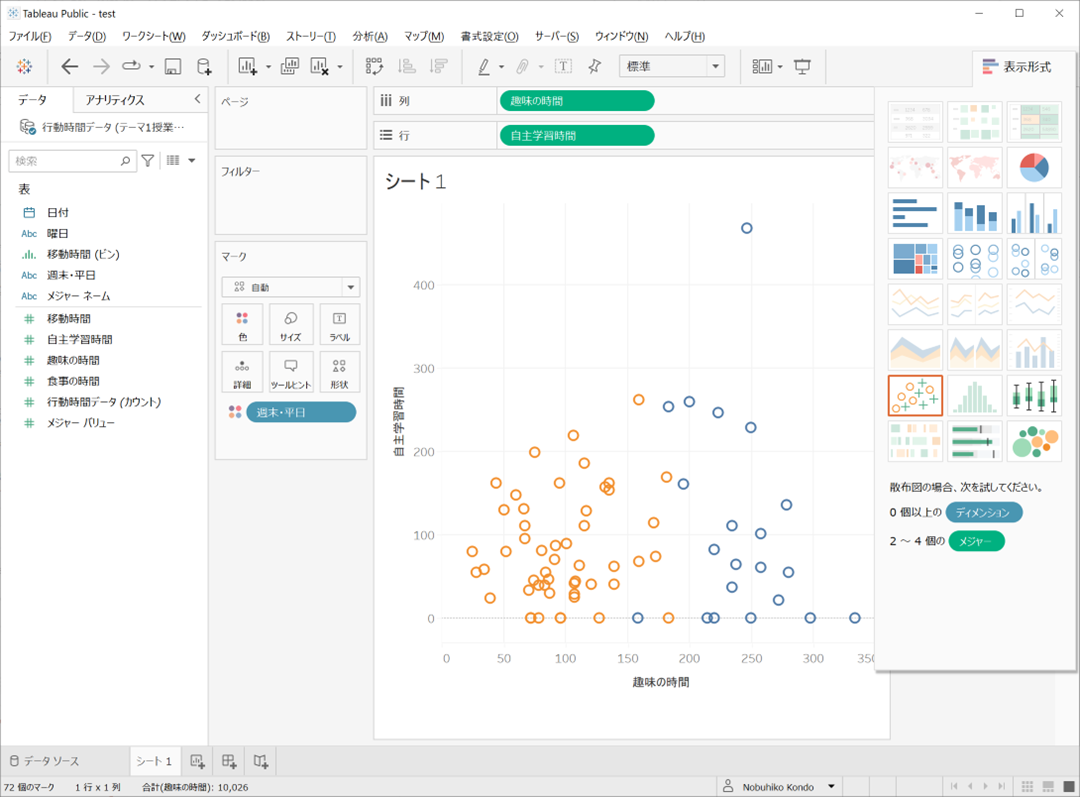The width and height of the screenshot is (1080, 797).
Task: Open dropdown arrow beside Clear sheet icon
Action: coord(340,67)
